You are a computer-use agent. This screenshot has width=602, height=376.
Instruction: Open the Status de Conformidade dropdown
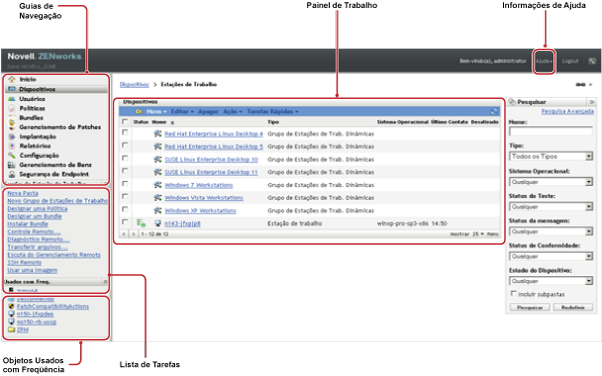[x=551, y=256]
